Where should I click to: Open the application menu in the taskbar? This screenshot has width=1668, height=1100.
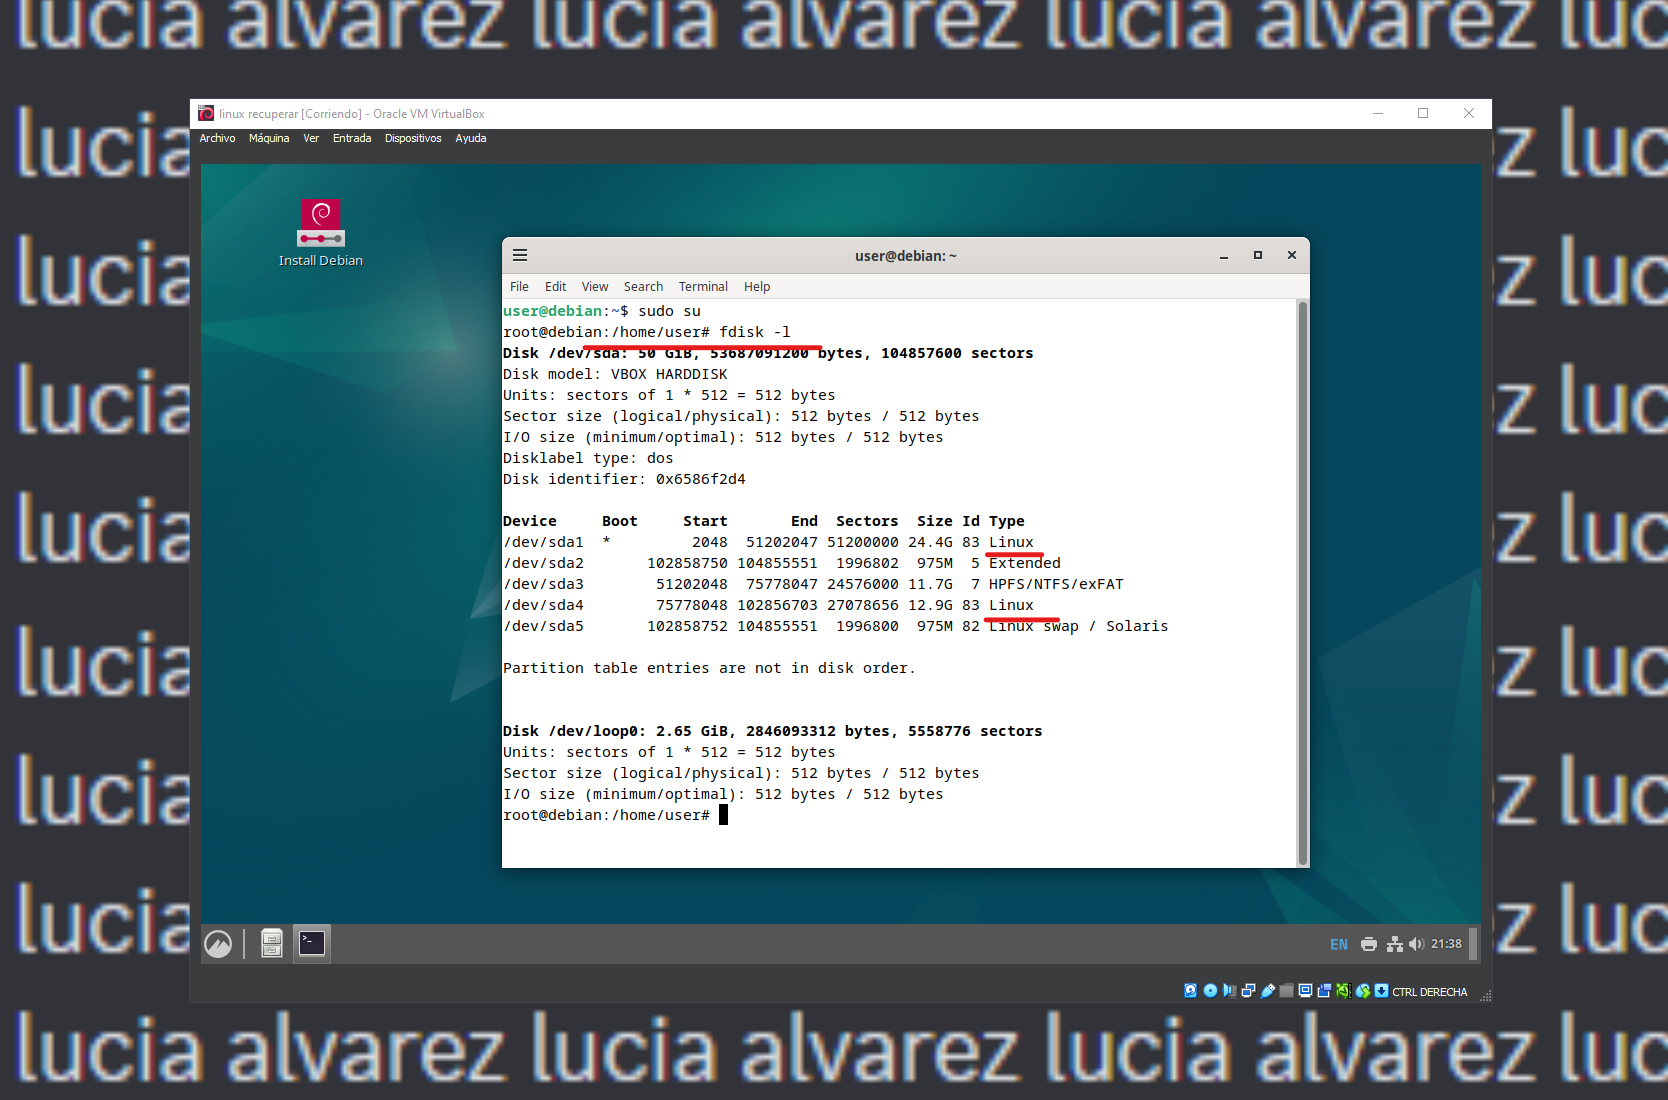tap(220, 943)
